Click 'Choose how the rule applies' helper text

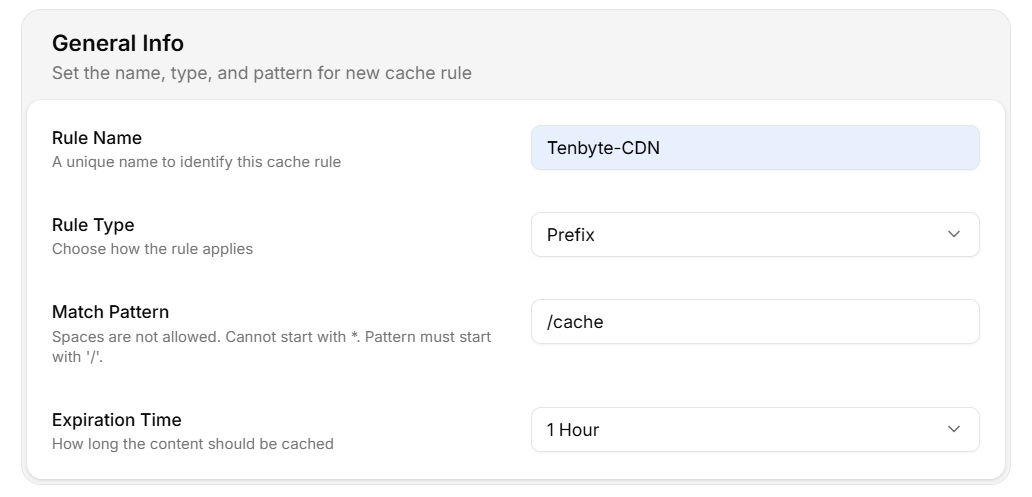152,248
